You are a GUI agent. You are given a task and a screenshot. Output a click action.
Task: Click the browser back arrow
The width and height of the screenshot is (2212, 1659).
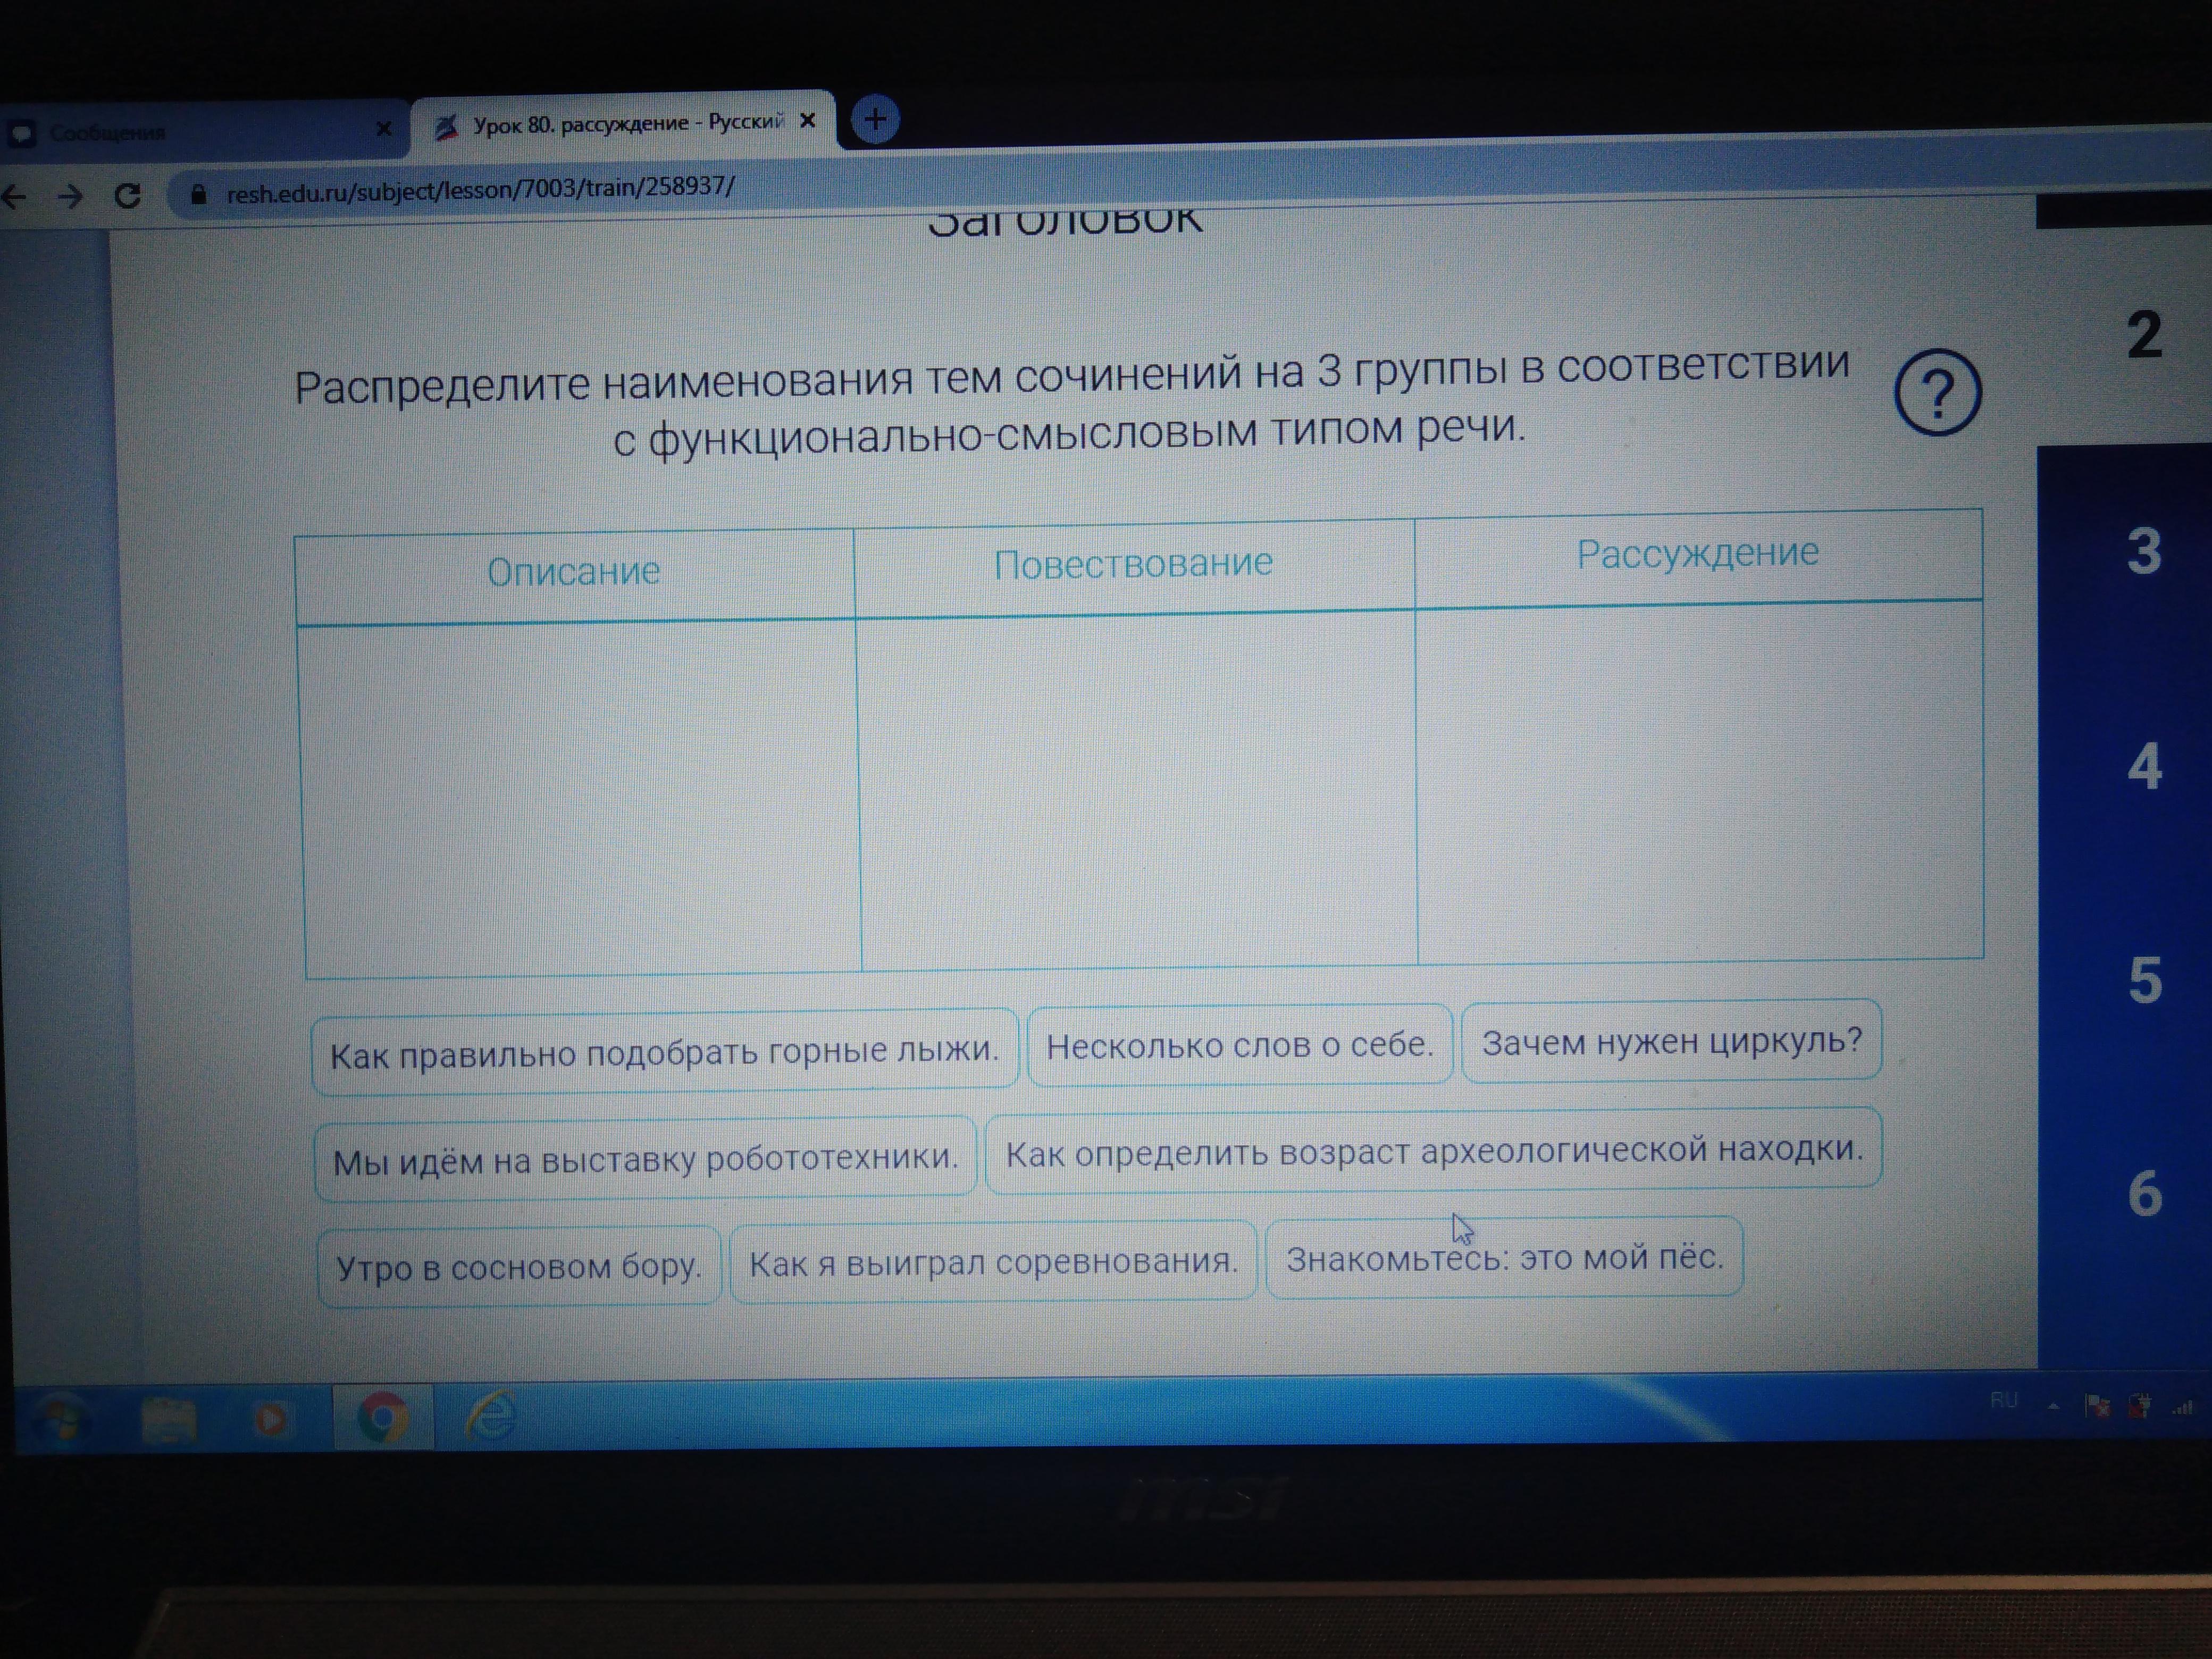14,197
